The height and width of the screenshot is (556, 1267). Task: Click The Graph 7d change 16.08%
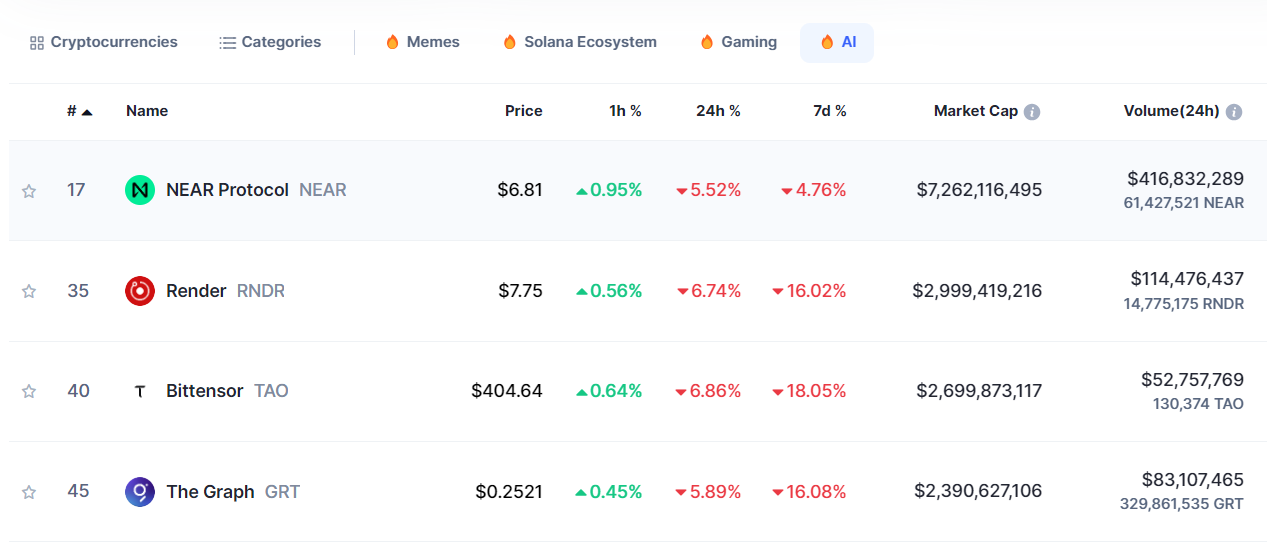coord(809,492)
